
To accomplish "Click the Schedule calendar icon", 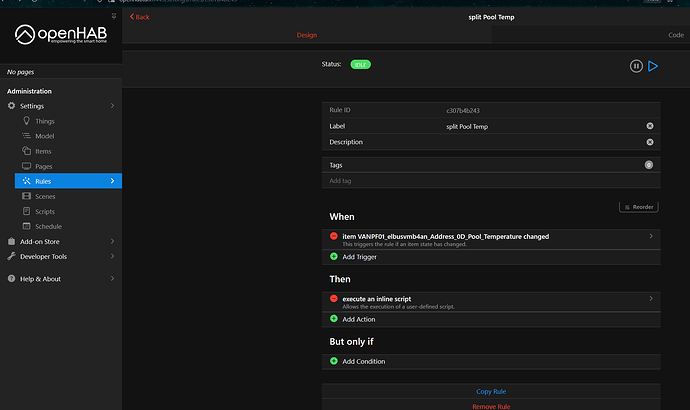I will [26, 226].
